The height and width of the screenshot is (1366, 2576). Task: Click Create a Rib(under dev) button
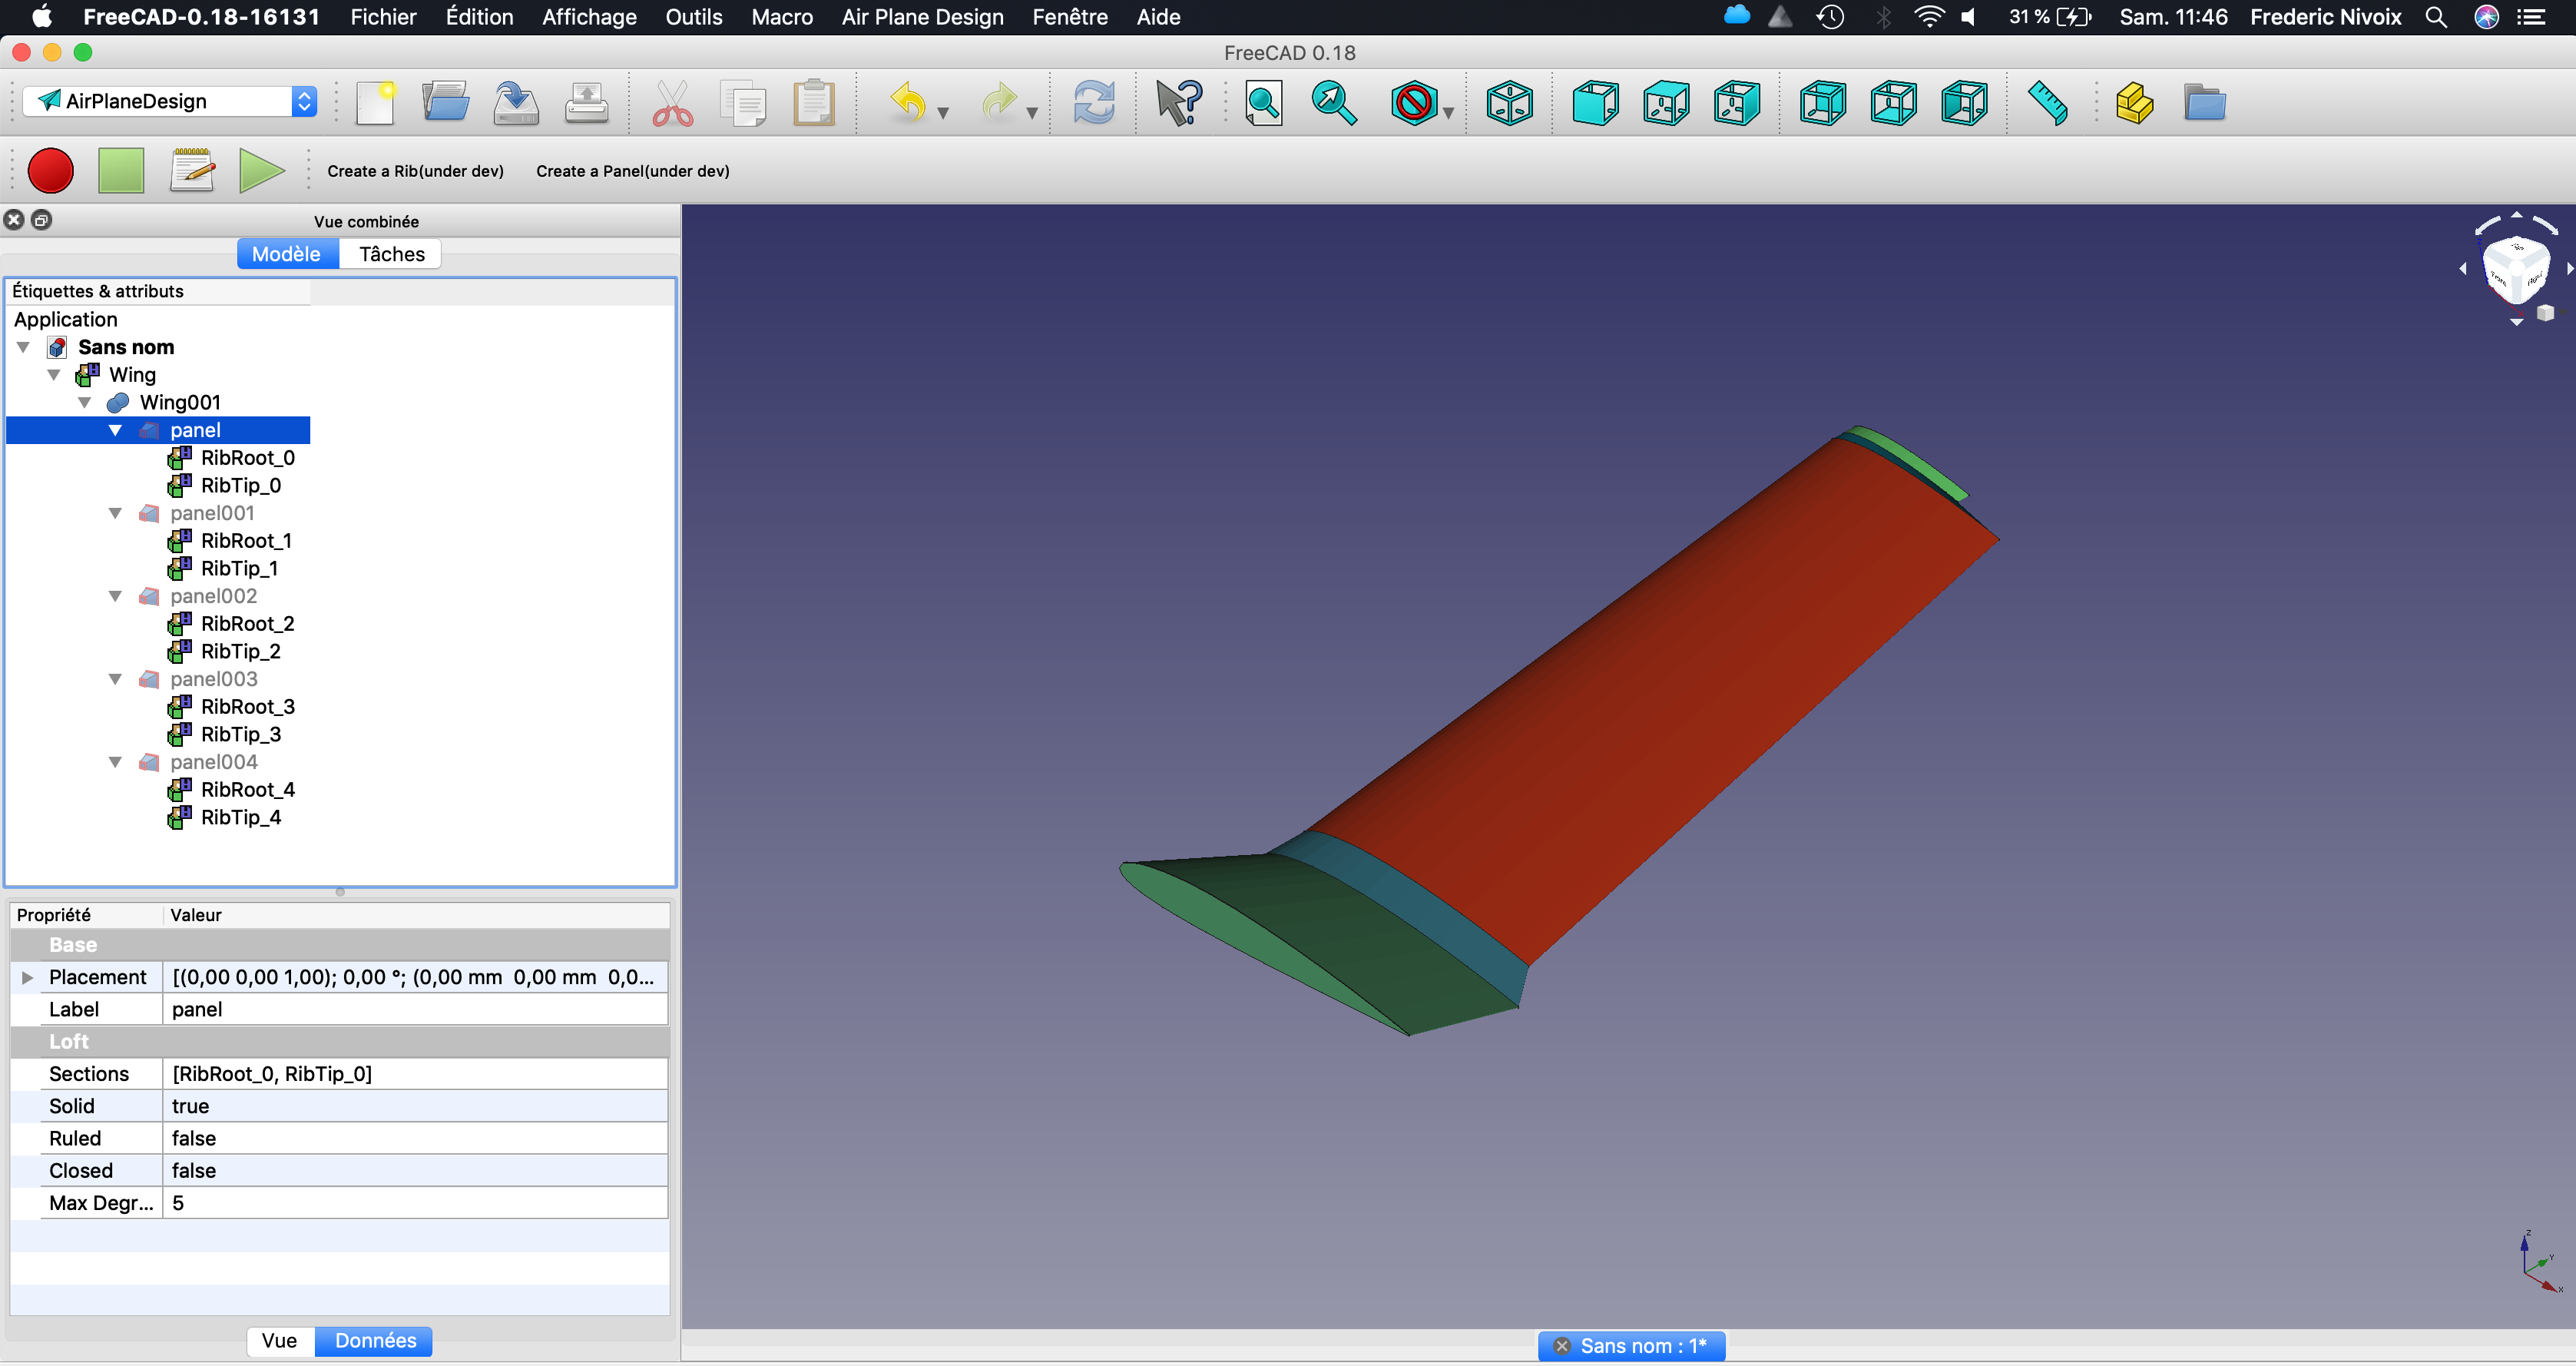[415, 171]
